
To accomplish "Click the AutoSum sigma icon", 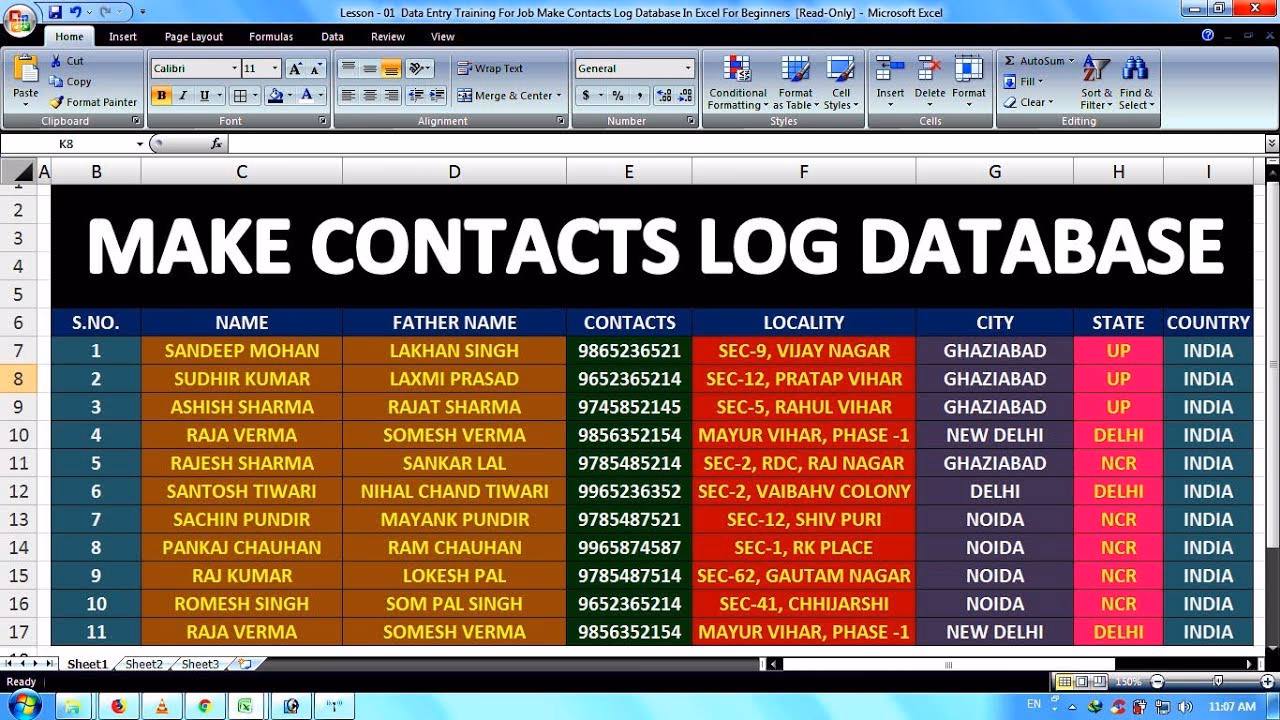I will (x=1013, y=60).
